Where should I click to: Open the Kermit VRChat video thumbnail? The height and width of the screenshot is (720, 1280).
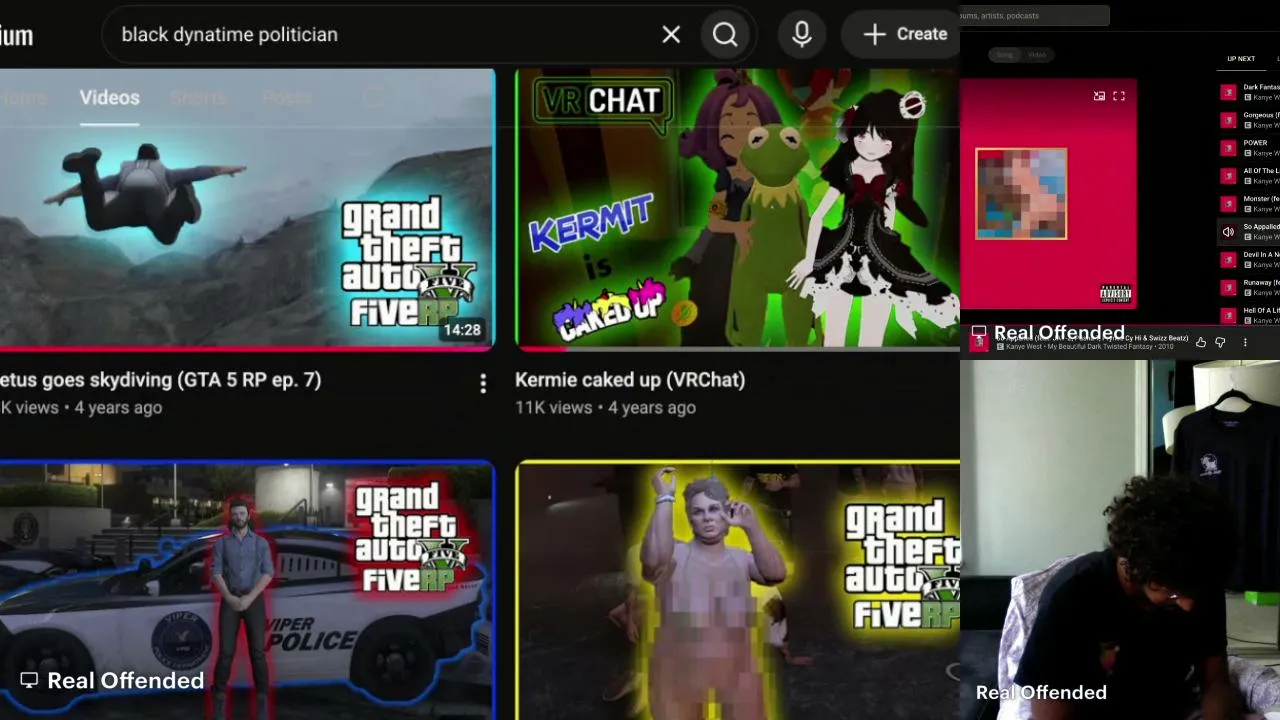point(737,209)
